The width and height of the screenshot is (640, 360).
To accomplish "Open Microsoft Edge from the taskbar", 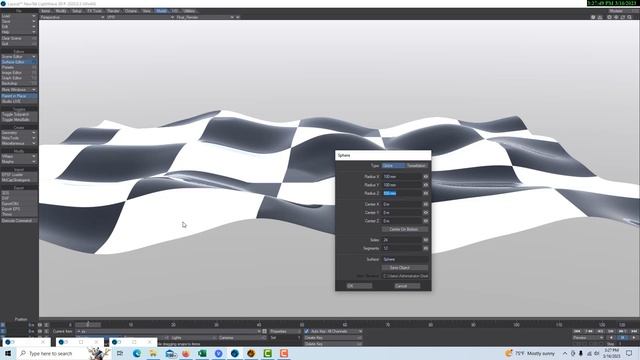I will click(x=136, y=353).
